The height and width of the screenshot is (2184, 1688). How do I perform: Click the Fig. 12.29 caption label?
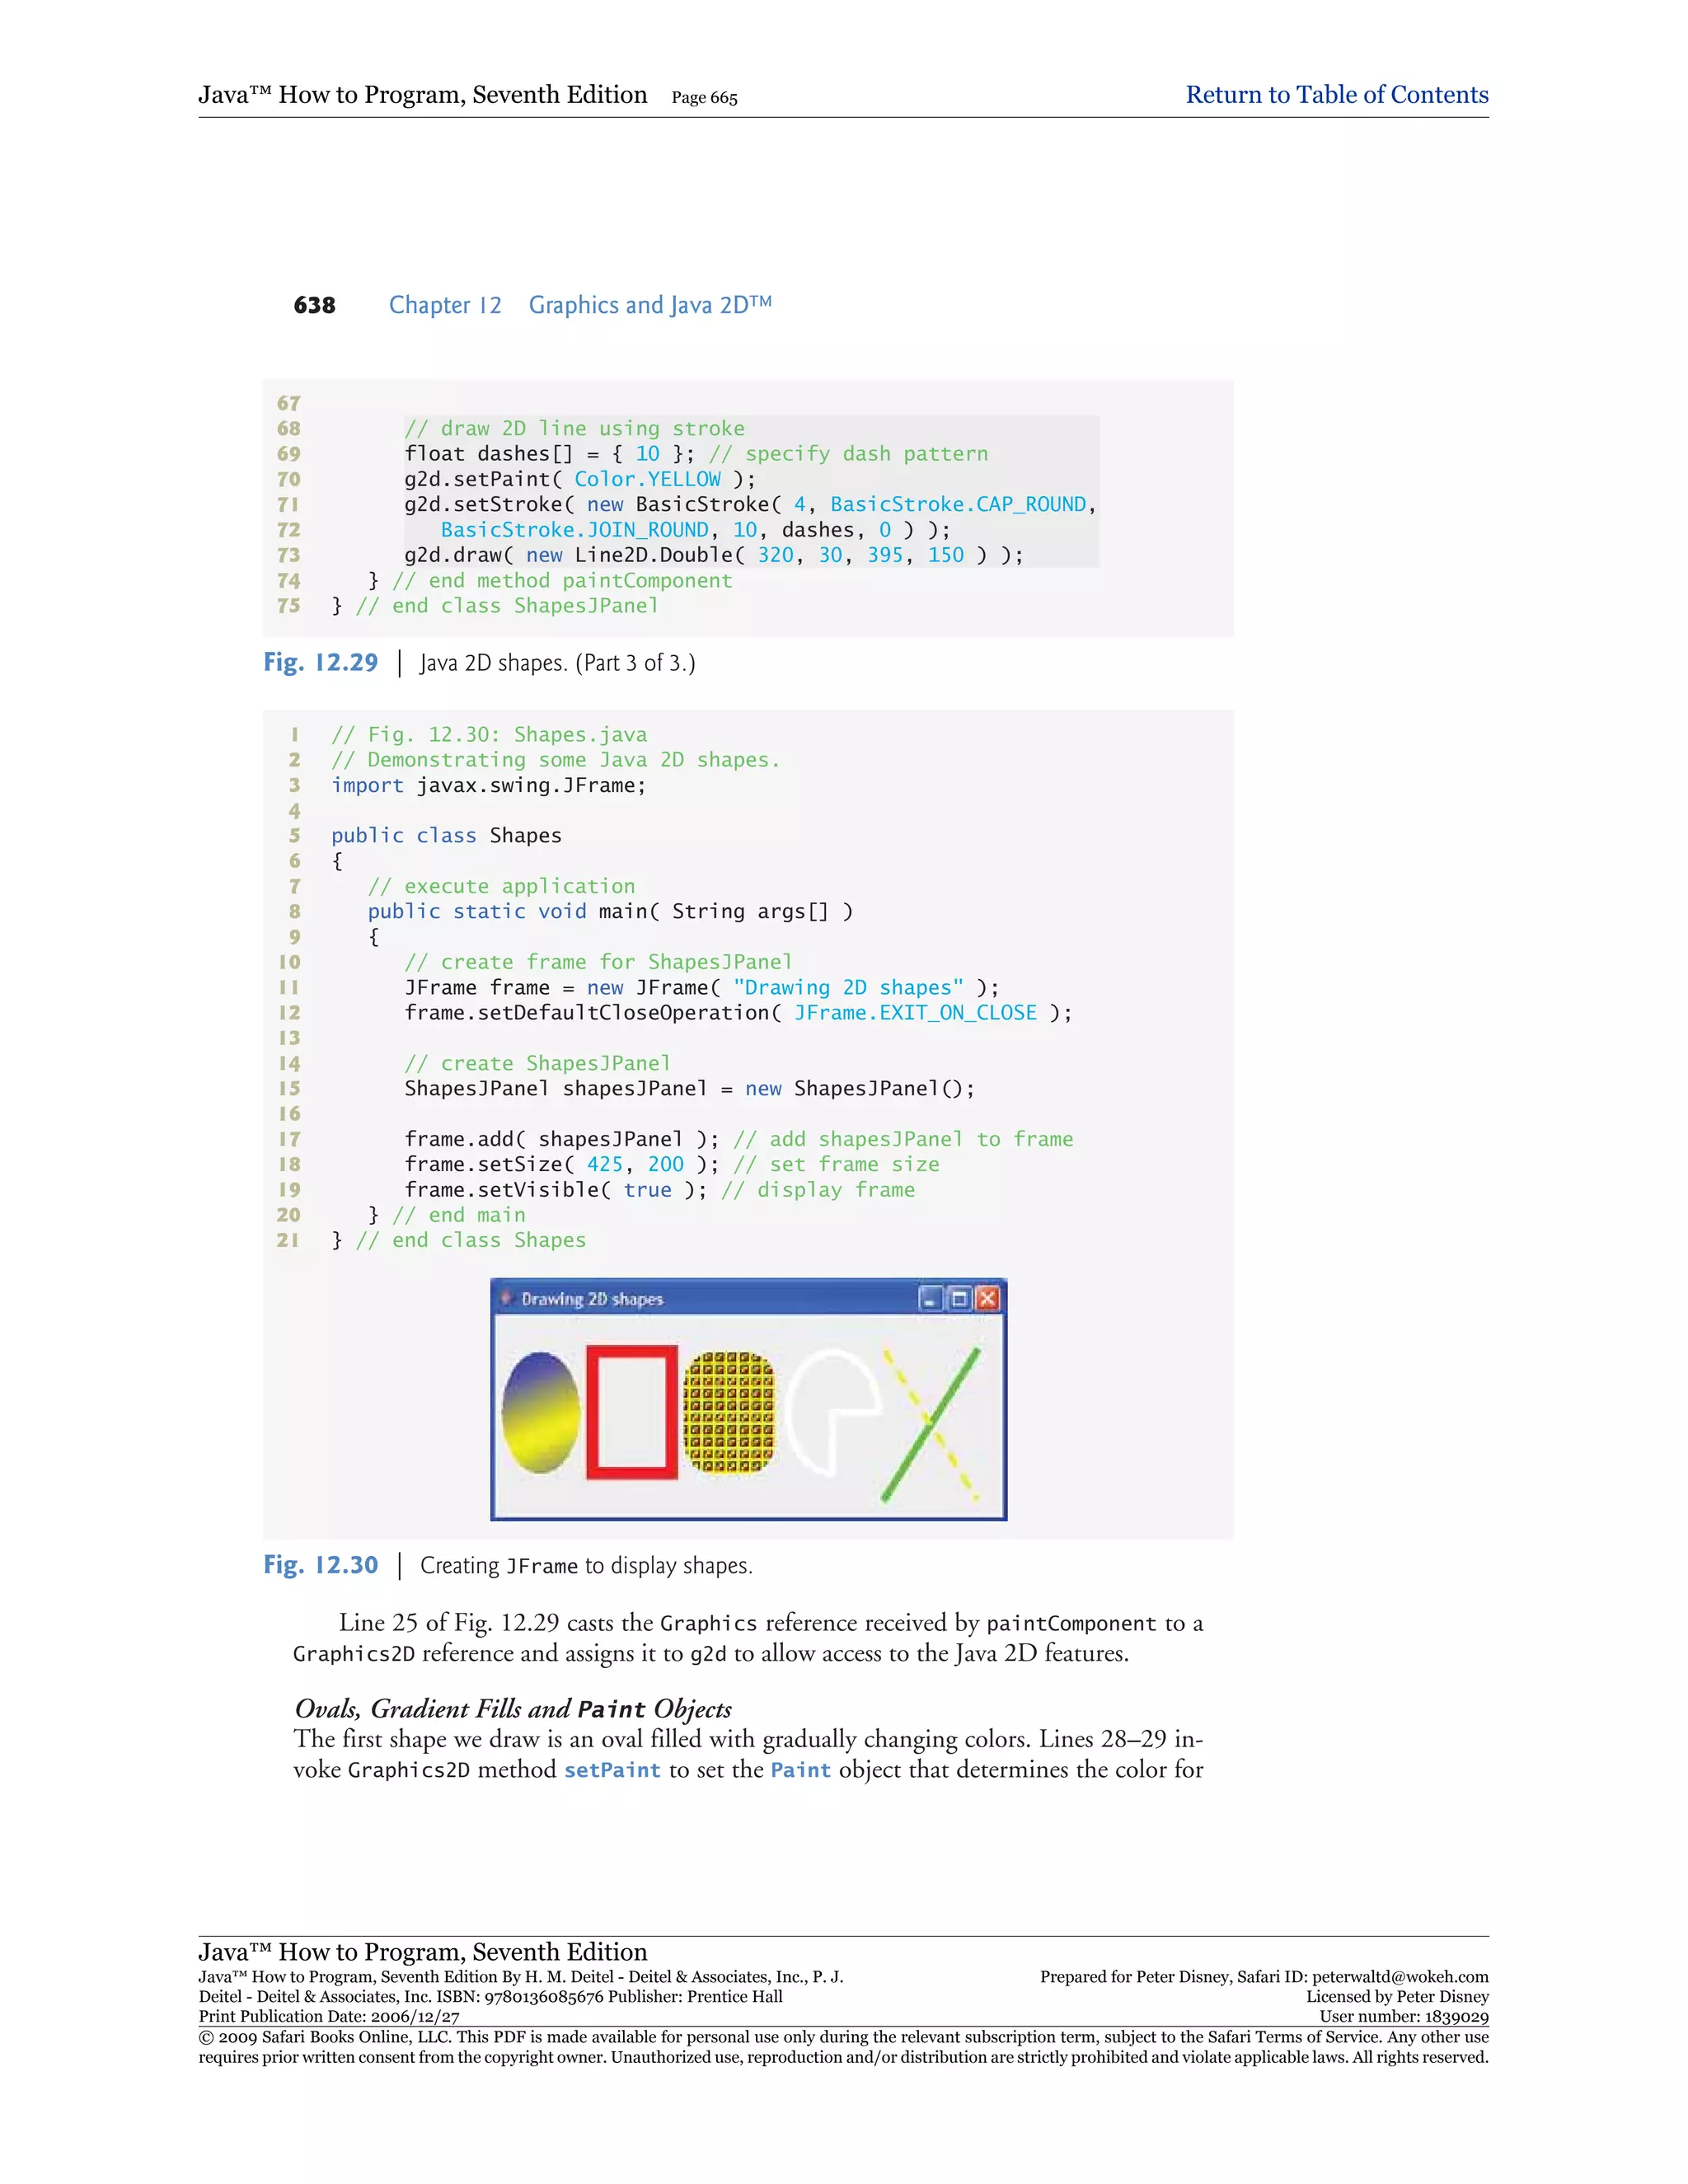click(x=321, y=662)
